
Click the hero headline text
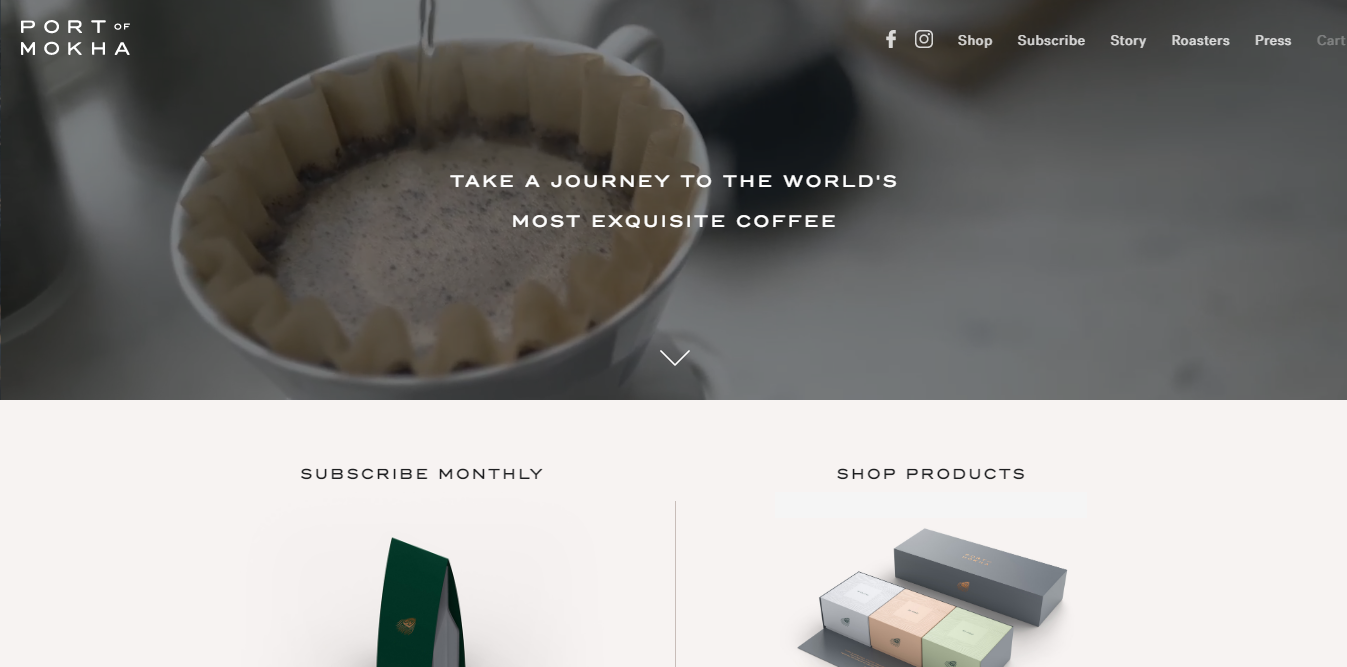[674, 200]
